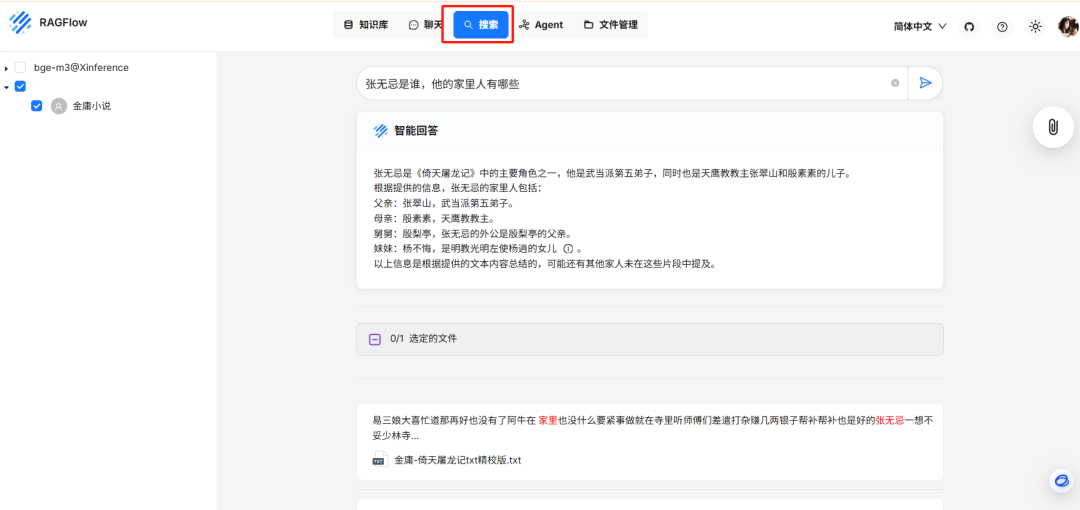Send the search query

coord(926,83)
